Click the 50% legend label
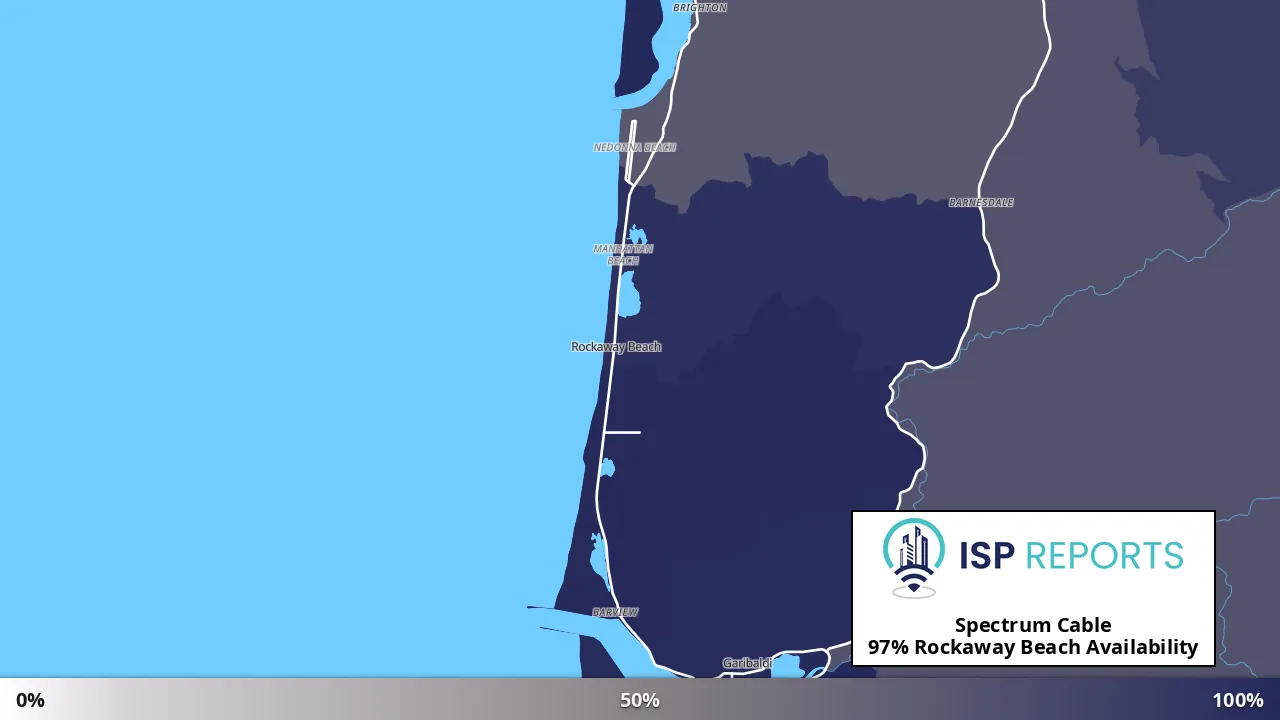Screen dimensions: 1280x720 pyautogui.click(x=640, y=700)
